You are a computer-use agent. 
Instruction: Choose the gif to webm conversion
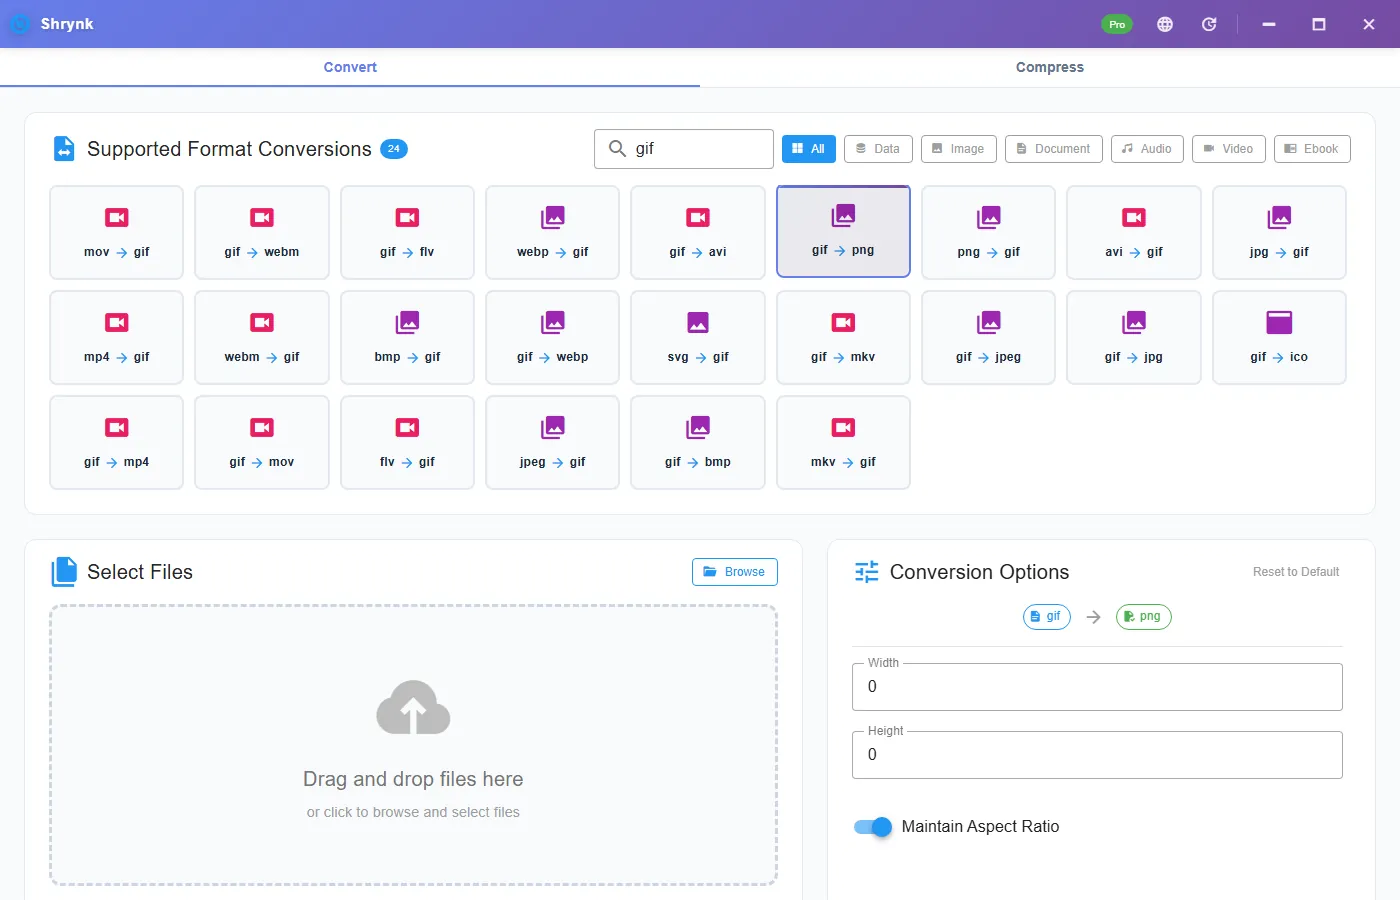pos(262,232)
